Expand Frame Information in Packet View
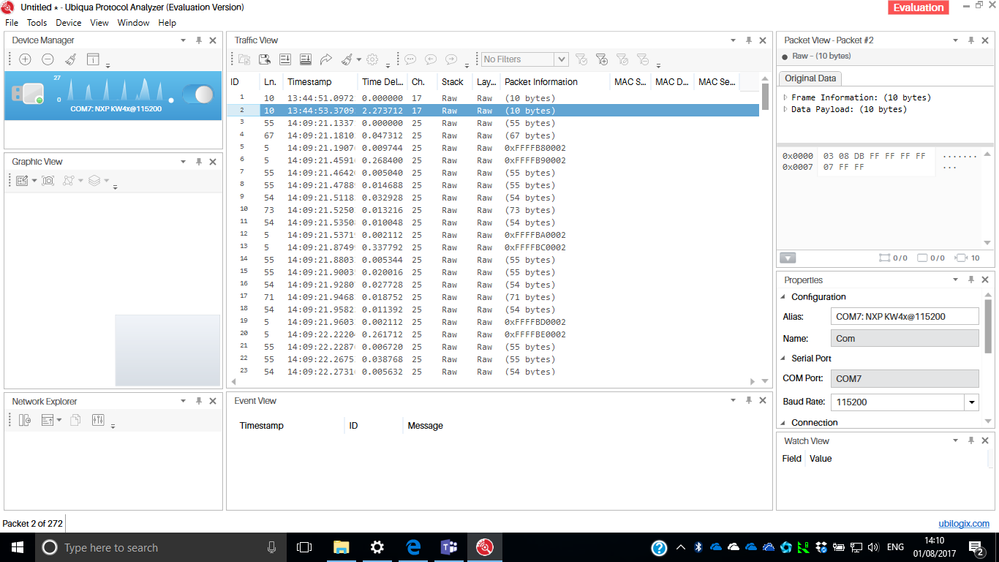The image size is (999, 562). [786, 97]
